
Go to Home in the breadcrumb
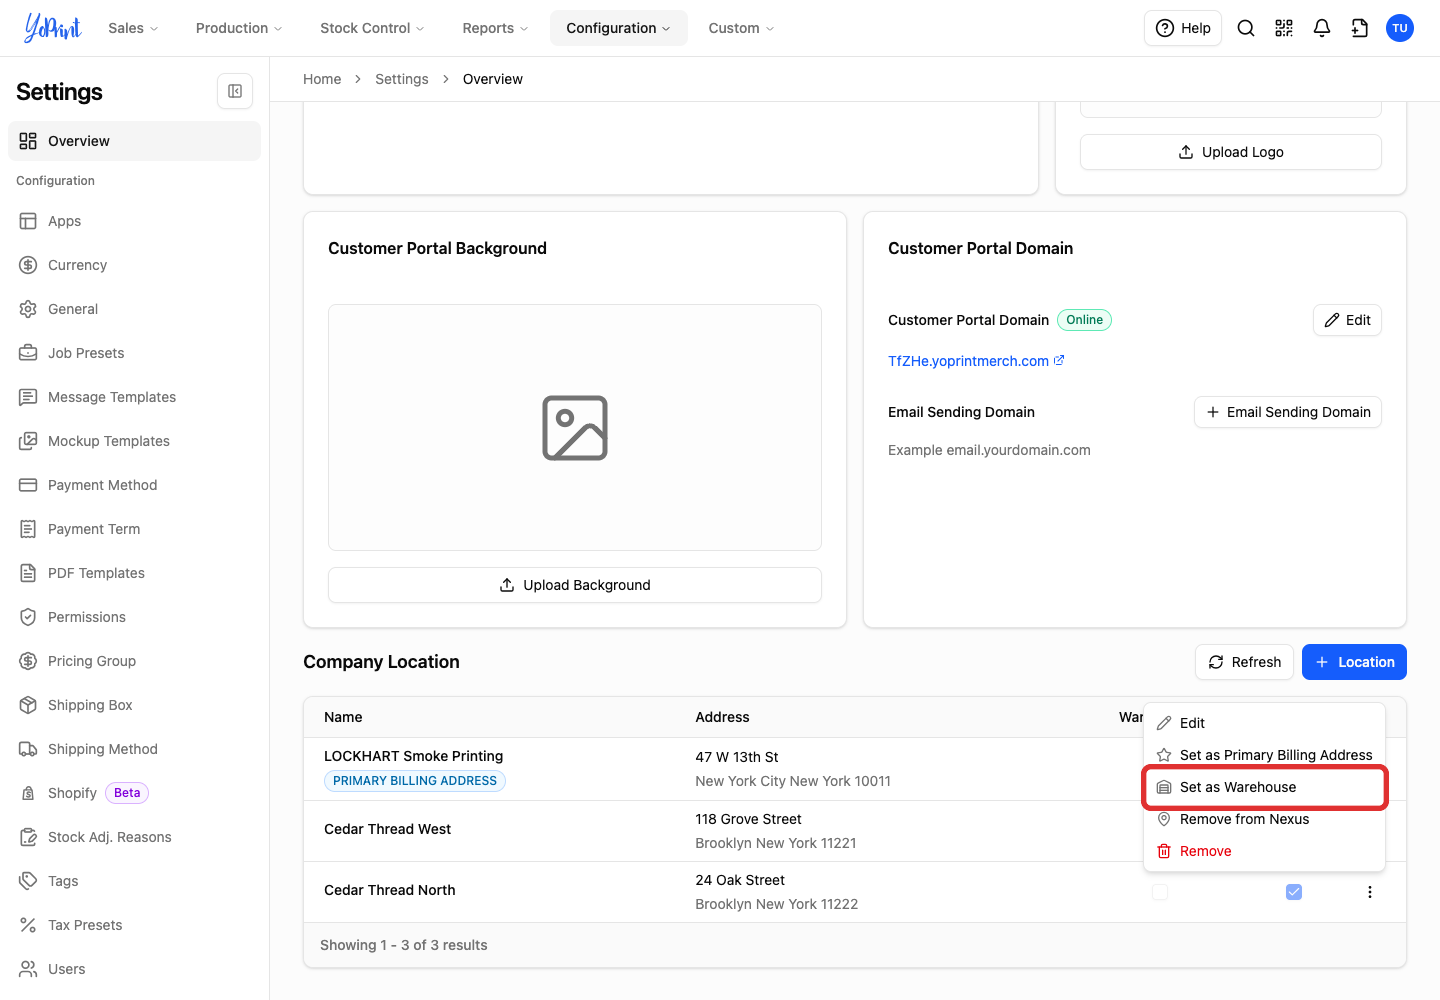[x=322, y=79]
